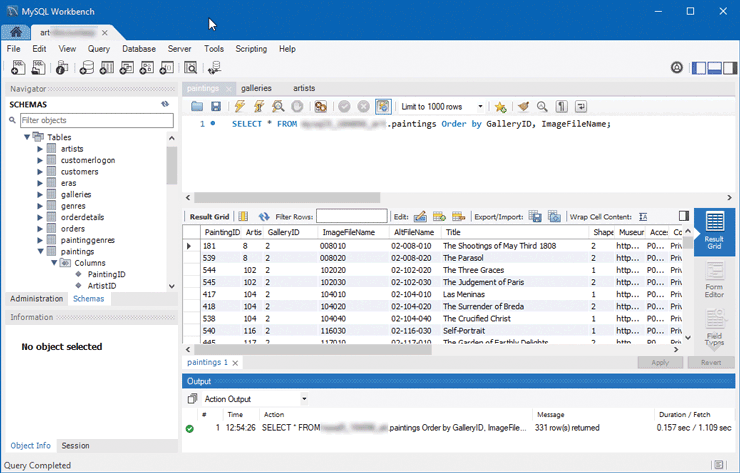Viewport: 740px width, 473px height.
Task: Click the Filter Rows input field
Action: tap(351, 216)
